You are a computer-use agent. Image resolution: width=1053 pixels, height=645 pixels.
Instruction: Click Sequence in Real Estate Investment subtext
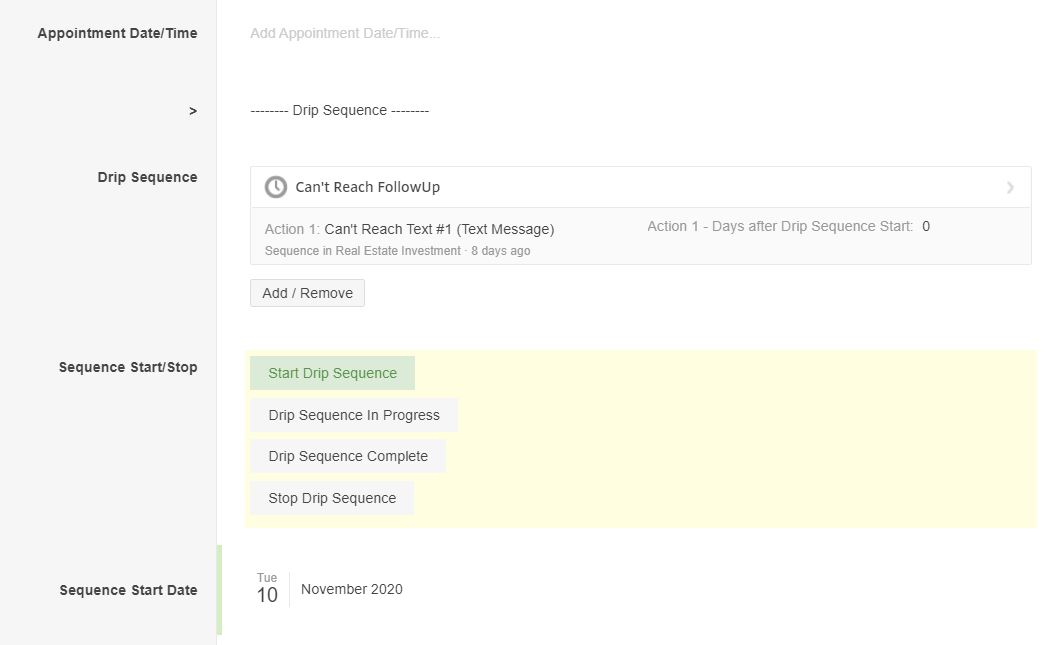coord(363,251)
